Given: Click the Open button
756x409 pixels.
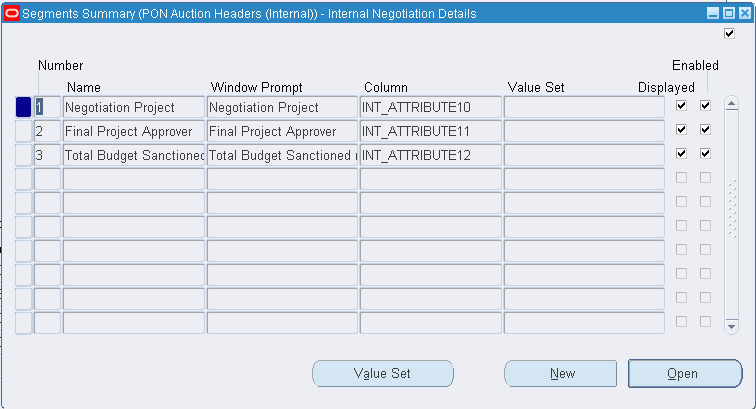Looking at the screenshot, I should [x=684, y=374].
